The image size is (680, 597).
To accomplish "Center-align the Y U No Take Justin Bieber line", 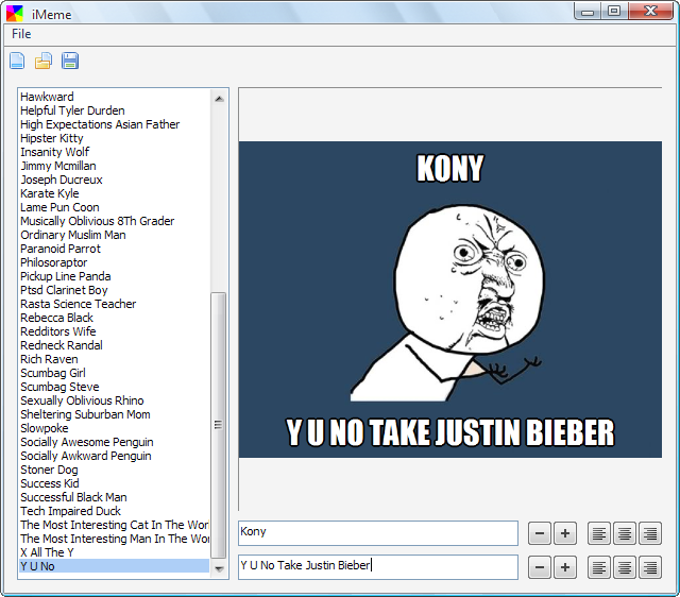I will (x=624, y=568).
